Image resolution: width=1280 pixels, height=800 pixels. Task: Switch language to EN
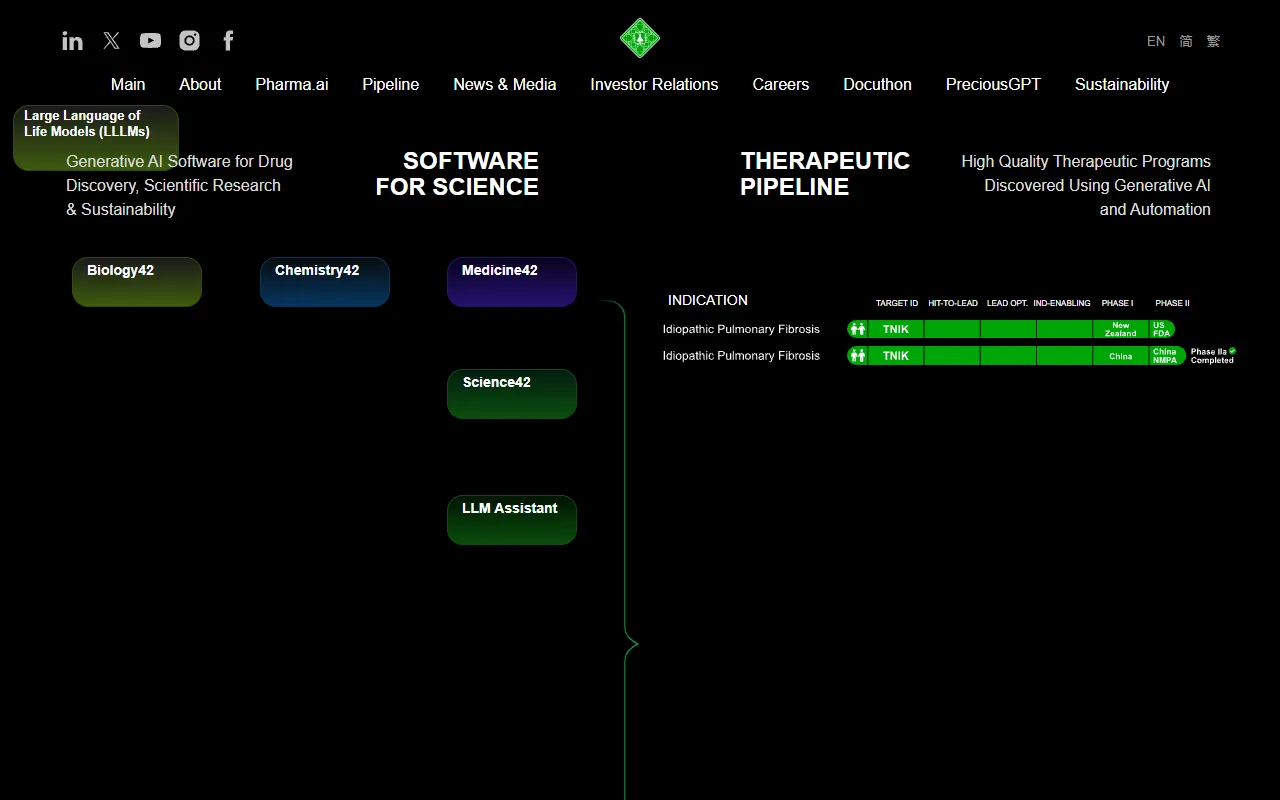click(1156, 41)
